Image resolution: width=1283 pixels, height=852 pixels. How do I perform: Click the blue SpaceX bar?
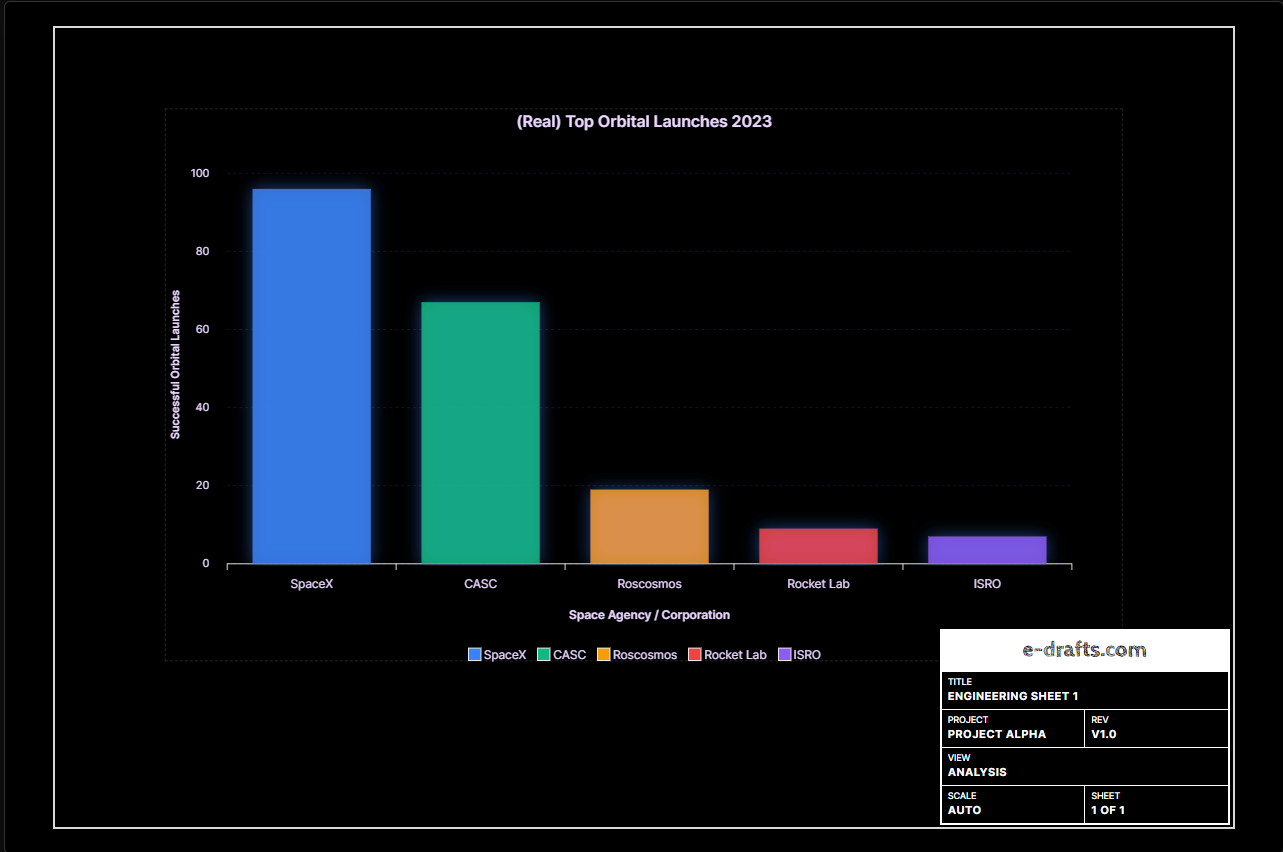[311, 376]
